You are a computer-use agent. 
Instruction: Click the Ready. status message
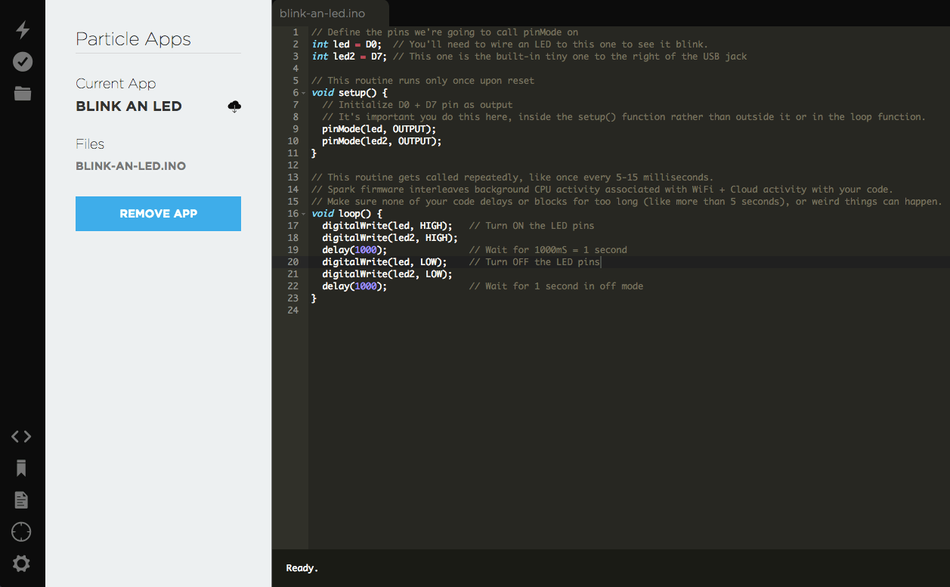pyautogui.click(x=302, y=568)
